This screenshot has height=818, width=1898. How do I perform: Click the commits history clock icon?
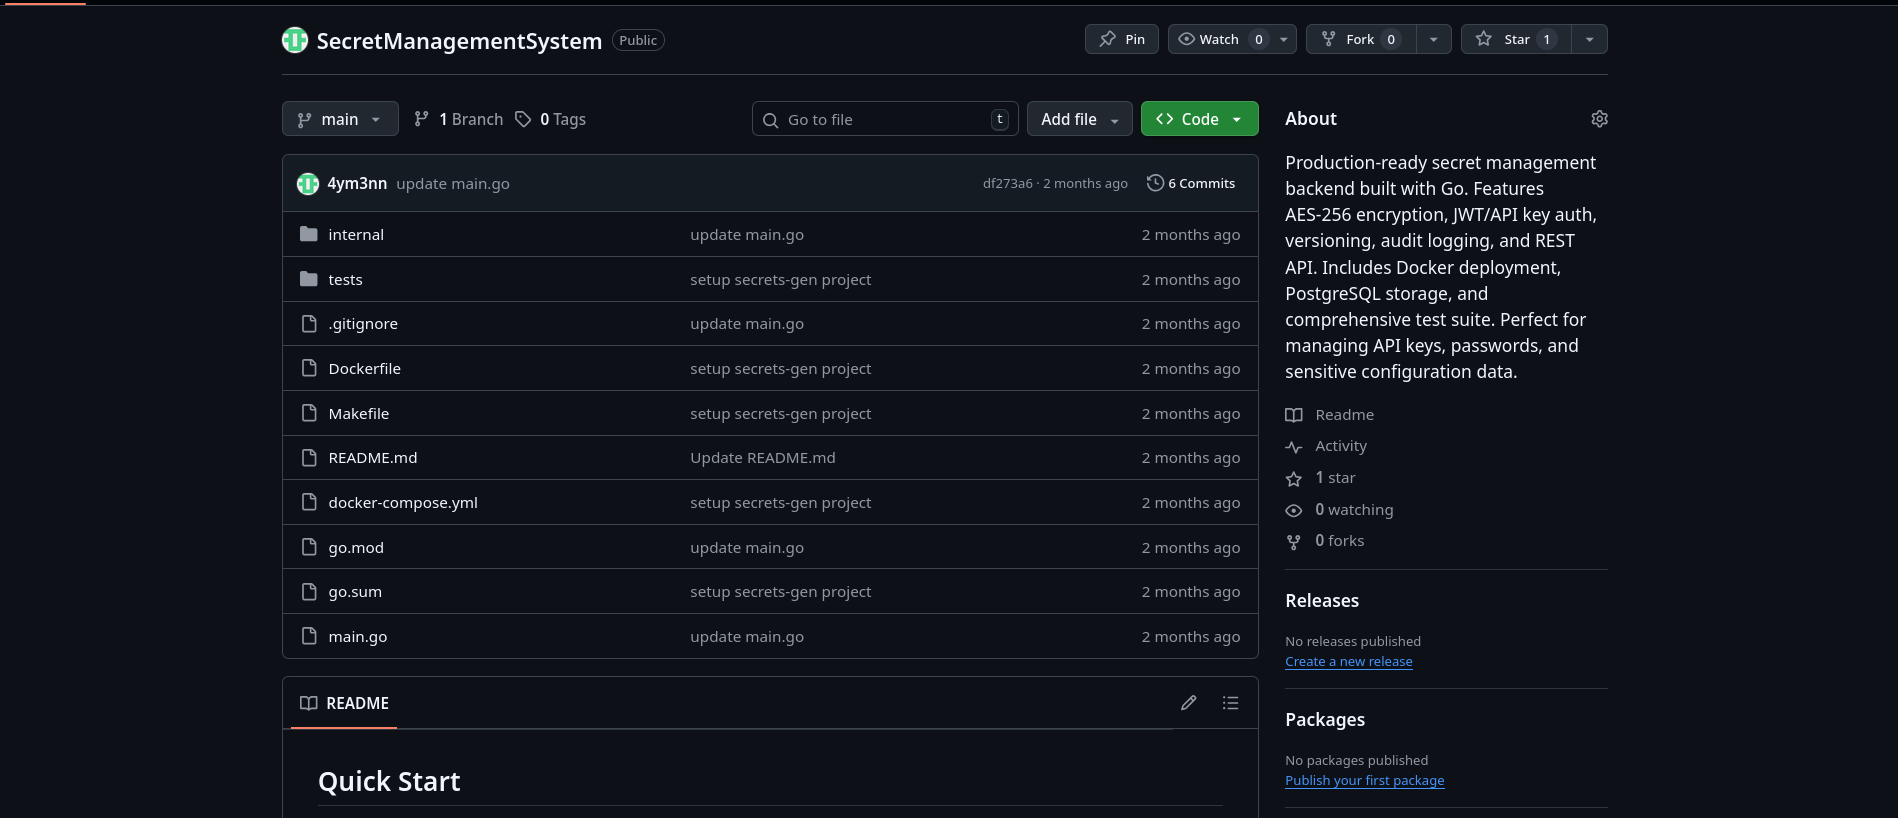pyautogui.click(x=1155, y=183)
